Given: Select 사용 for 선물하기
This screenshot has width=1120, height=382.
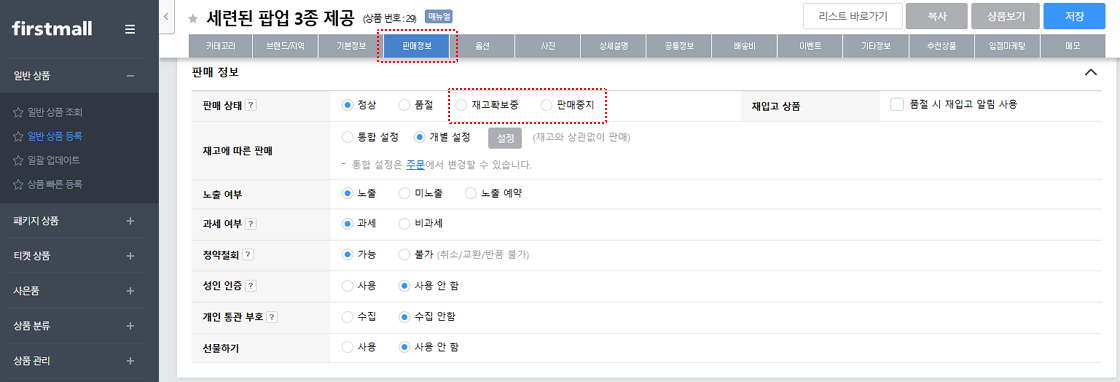Looking at the screenshot, I should 348,347.
